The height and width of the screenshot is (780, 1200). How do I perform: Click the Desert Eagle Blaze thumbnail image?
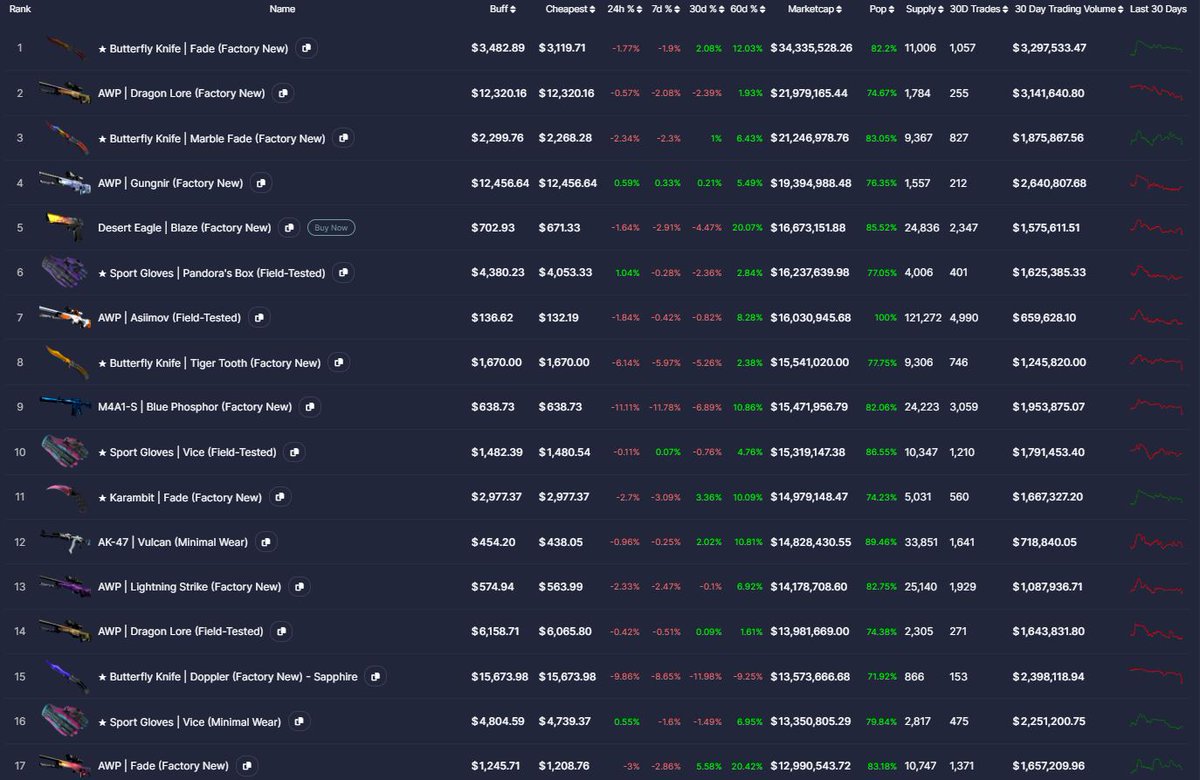pyautogui.click(x=64, y=227)
